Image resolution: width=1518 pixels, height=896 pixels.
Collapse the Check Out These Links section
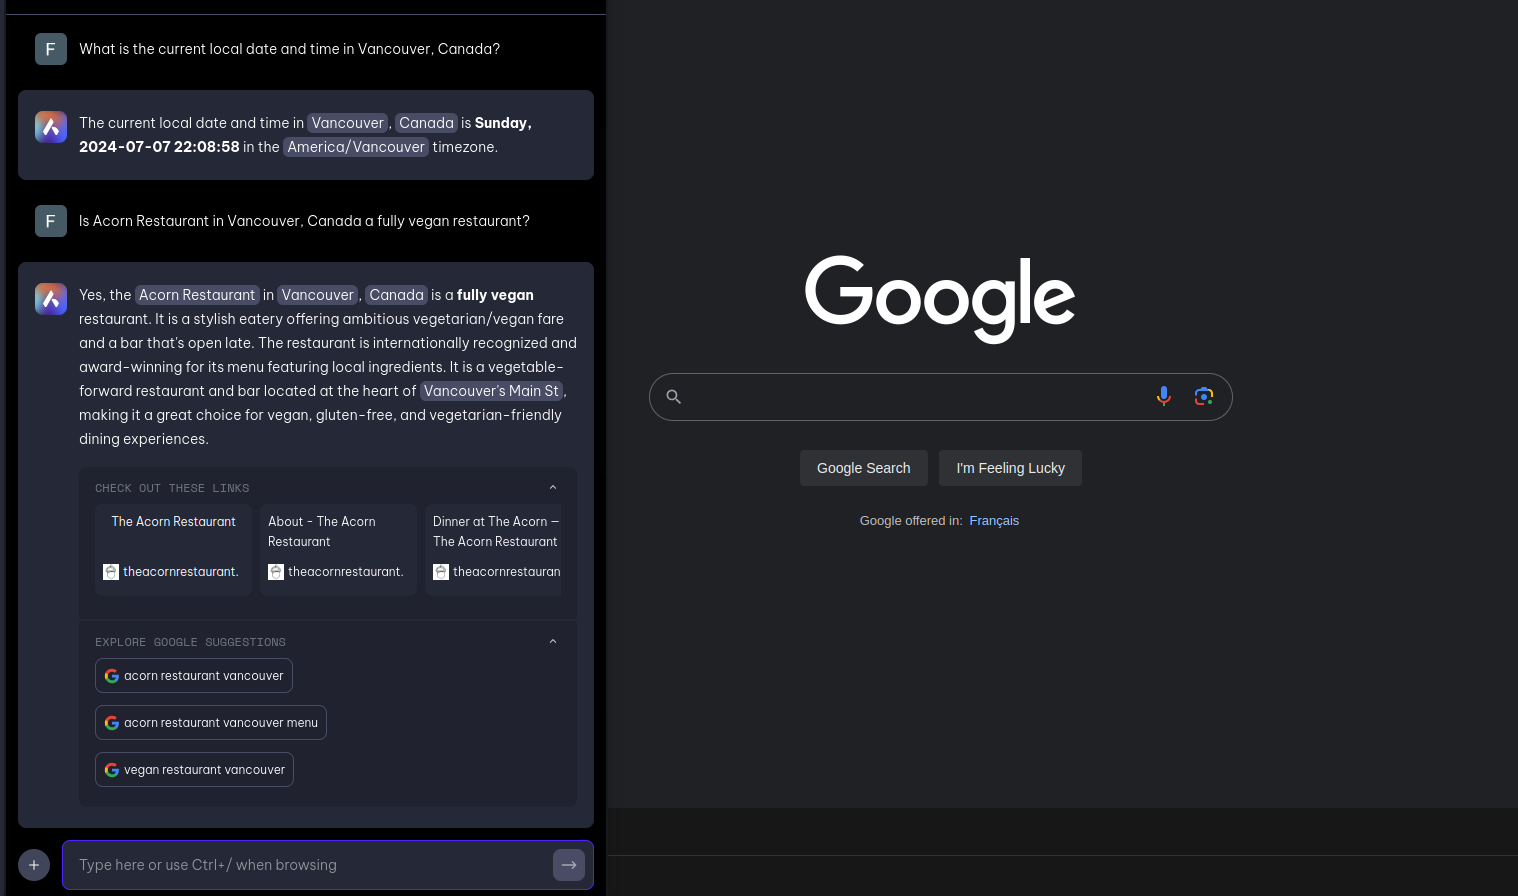tap(553, 488)
